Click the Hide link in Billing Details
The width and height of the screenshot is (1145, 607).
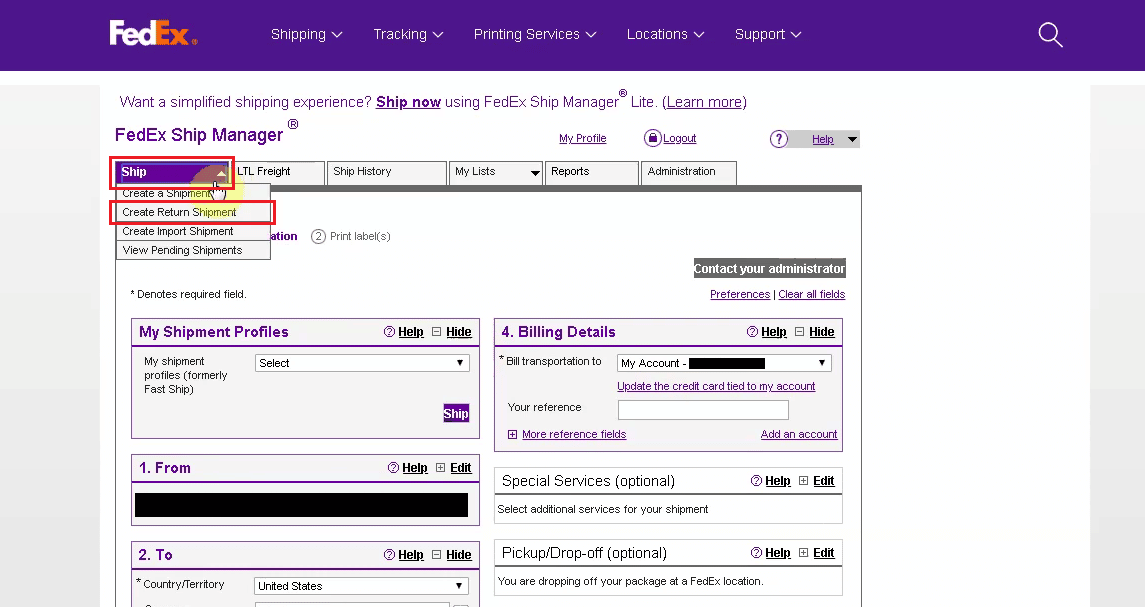tap(822, 332)
